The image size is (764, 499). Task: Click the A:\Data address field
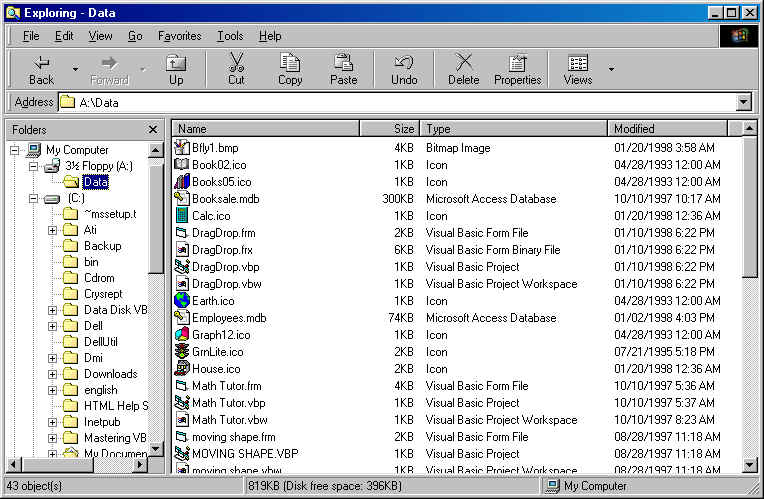(397, 102)
